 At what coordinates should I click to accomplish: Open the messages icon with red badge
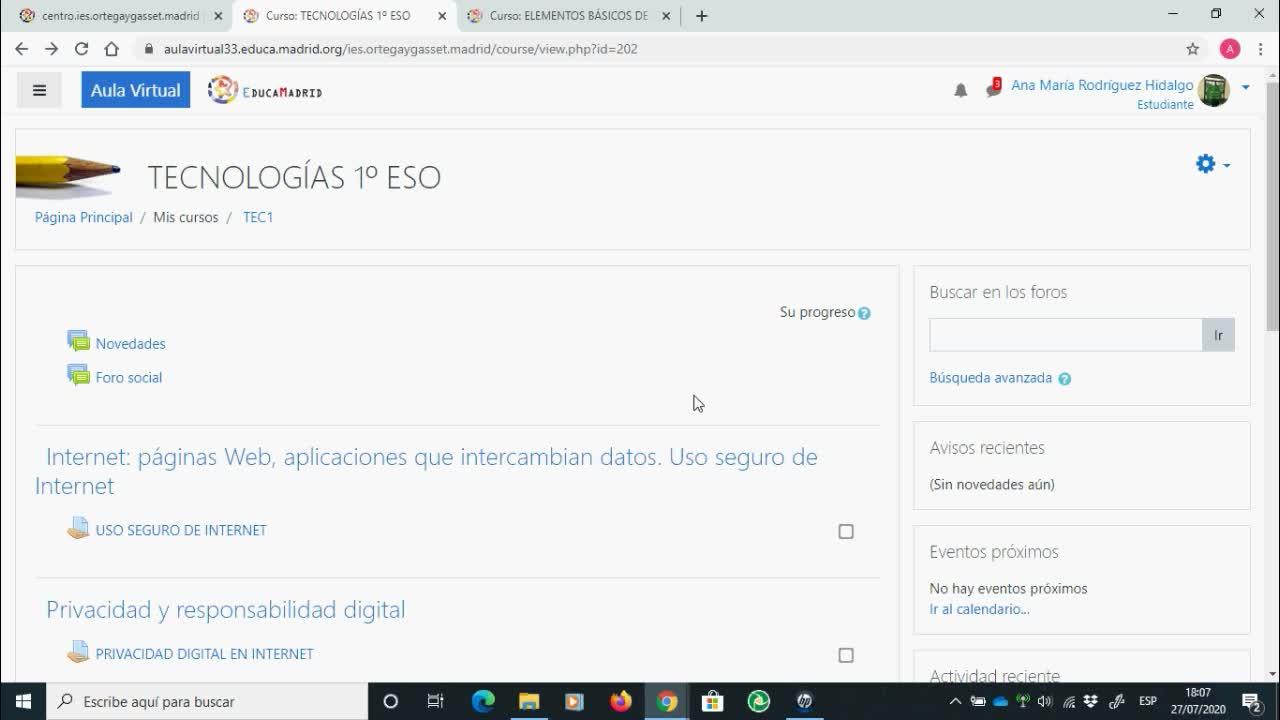click(x=993, y=88)
